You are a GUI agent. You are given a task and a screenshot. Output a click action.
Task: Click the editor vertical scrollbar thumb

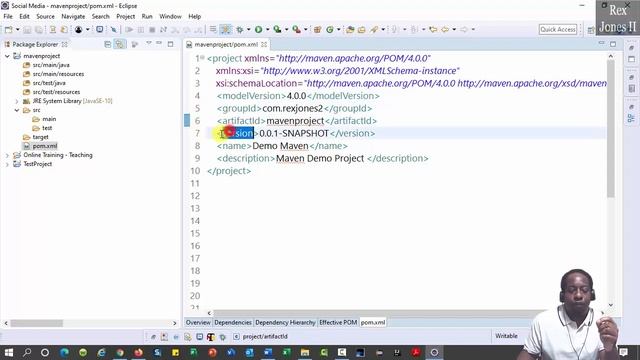(x=611, y=129)
